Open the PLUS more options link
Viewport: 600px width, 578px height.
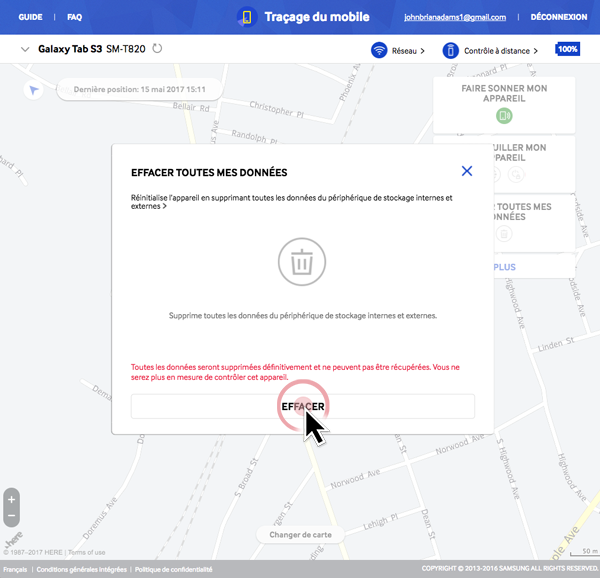coord(504,267)
